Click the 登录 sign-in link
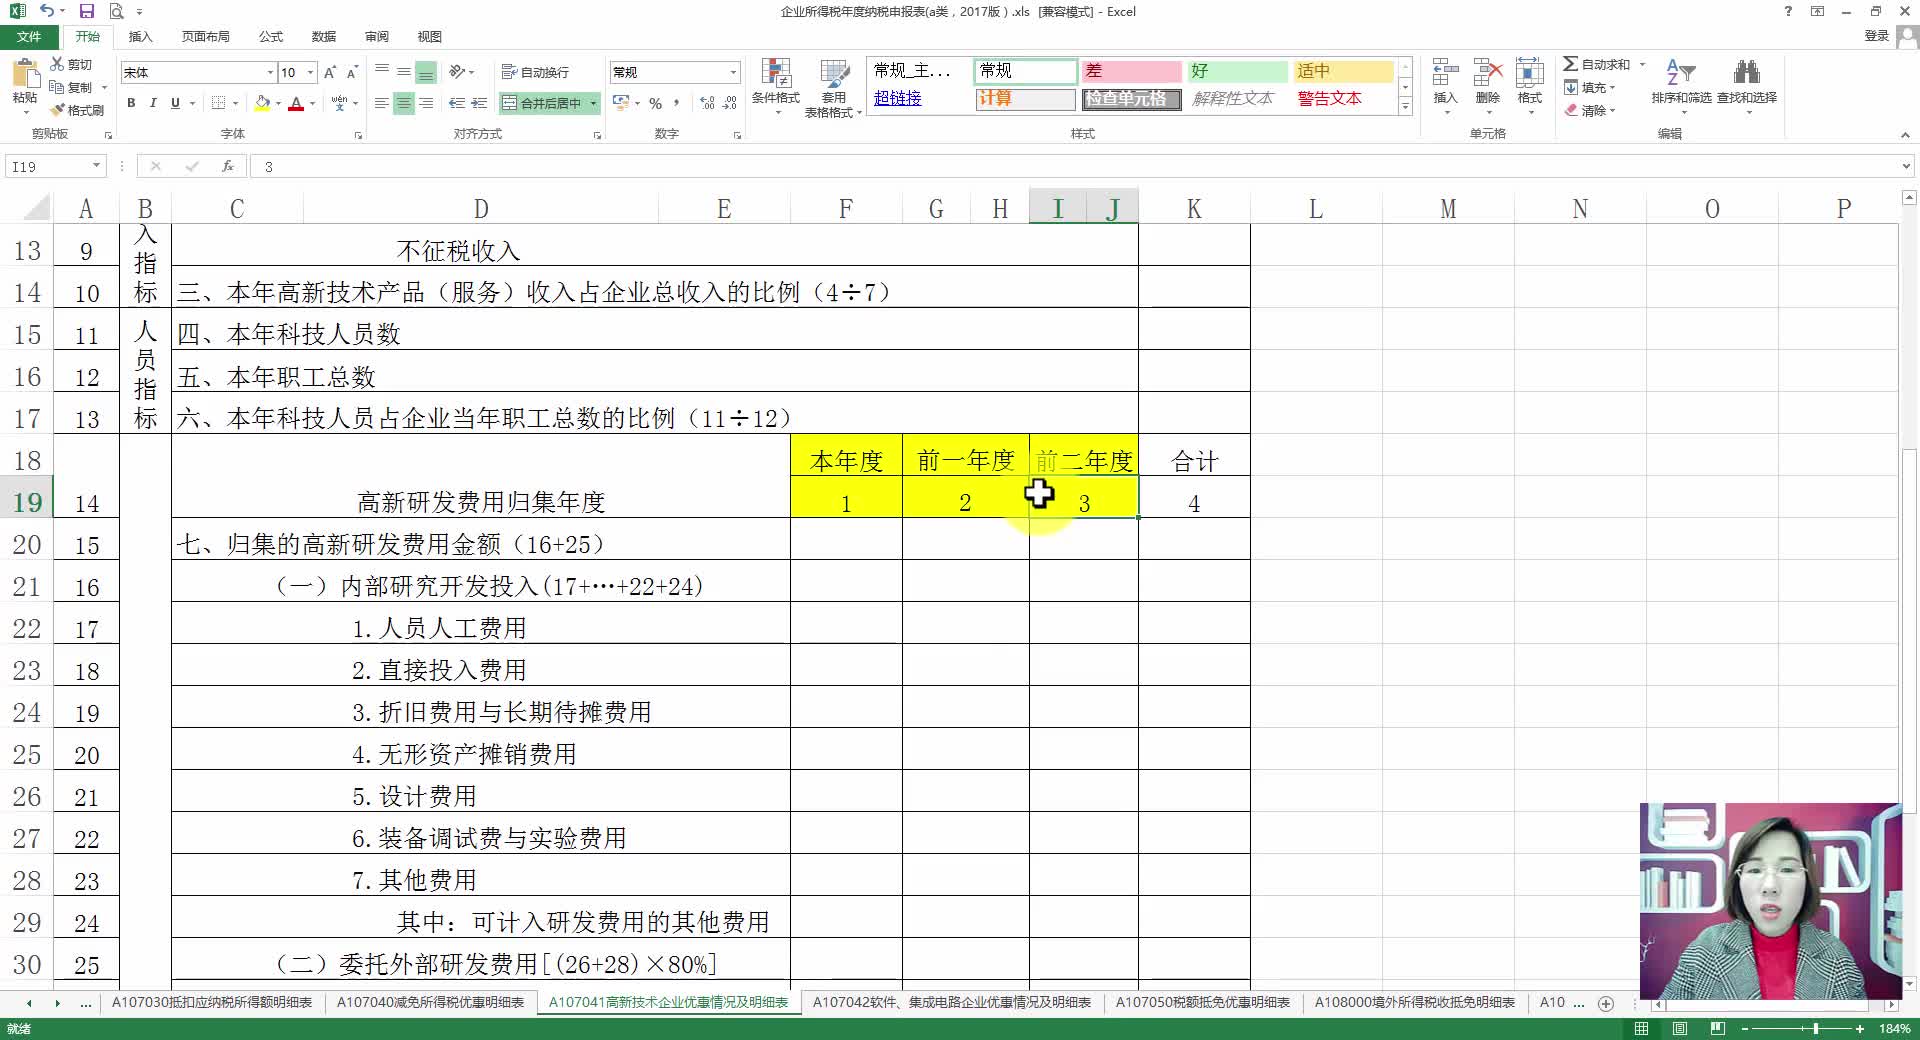The width and height of the screenshot is (1920, 1040). [1878, 36]
